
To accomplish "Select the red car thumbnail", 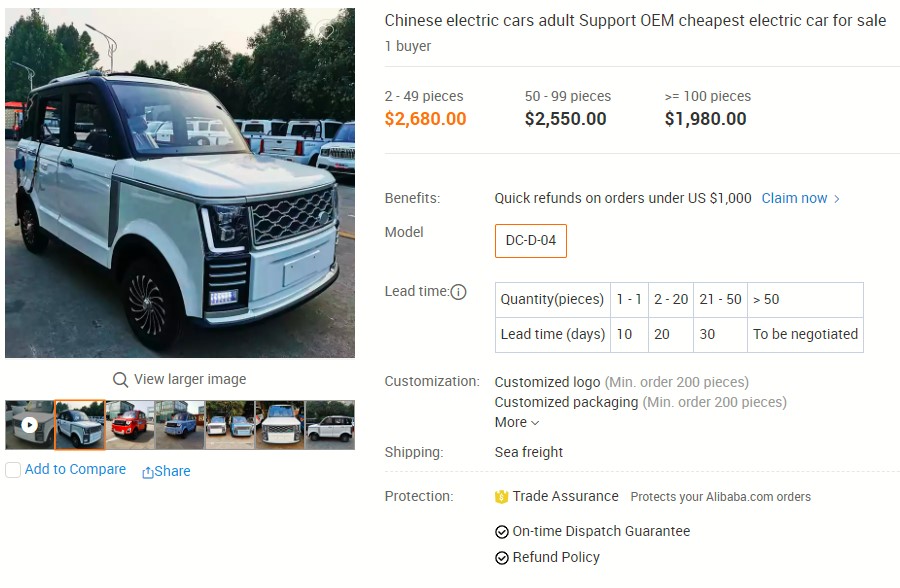I will click(x=129, y=425).
